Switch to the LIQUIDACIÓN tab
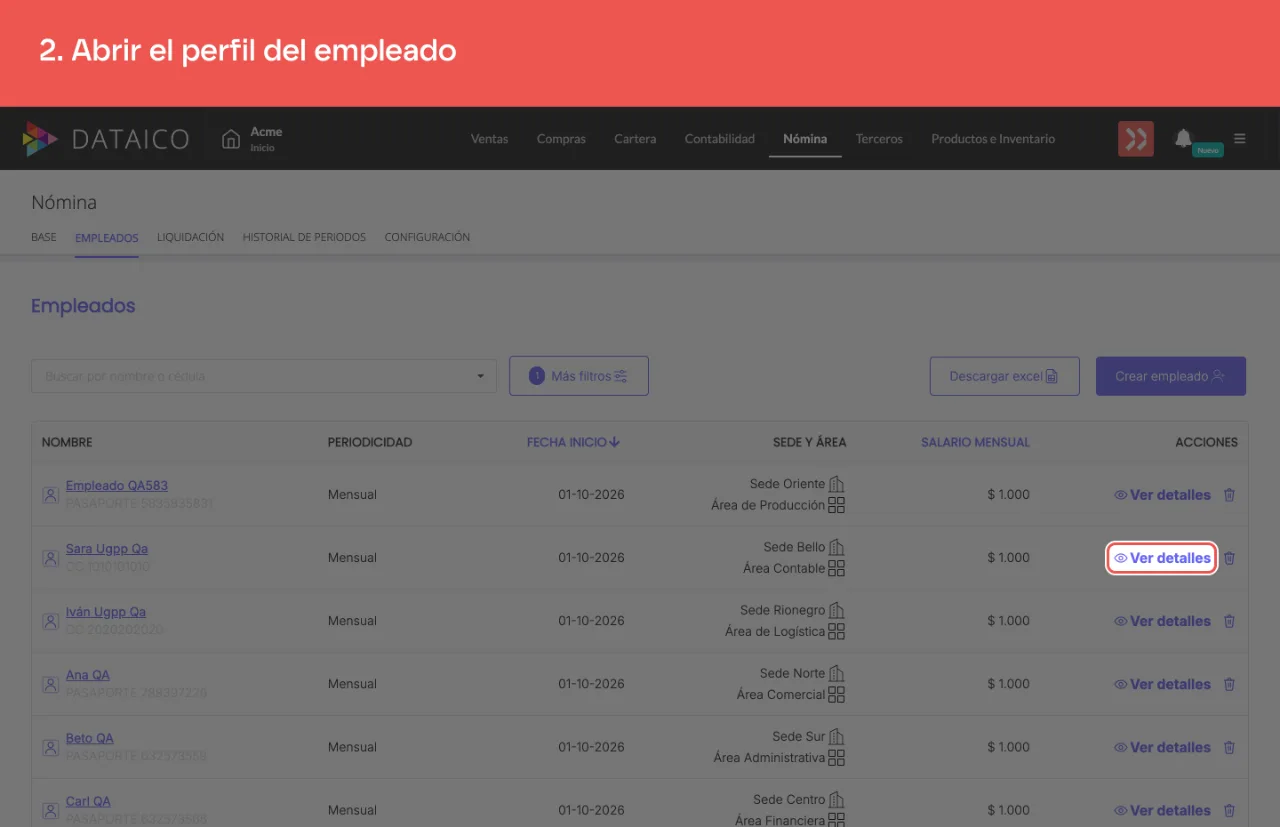Viewport: 1280px width, 827px height. tap(190, 238)
